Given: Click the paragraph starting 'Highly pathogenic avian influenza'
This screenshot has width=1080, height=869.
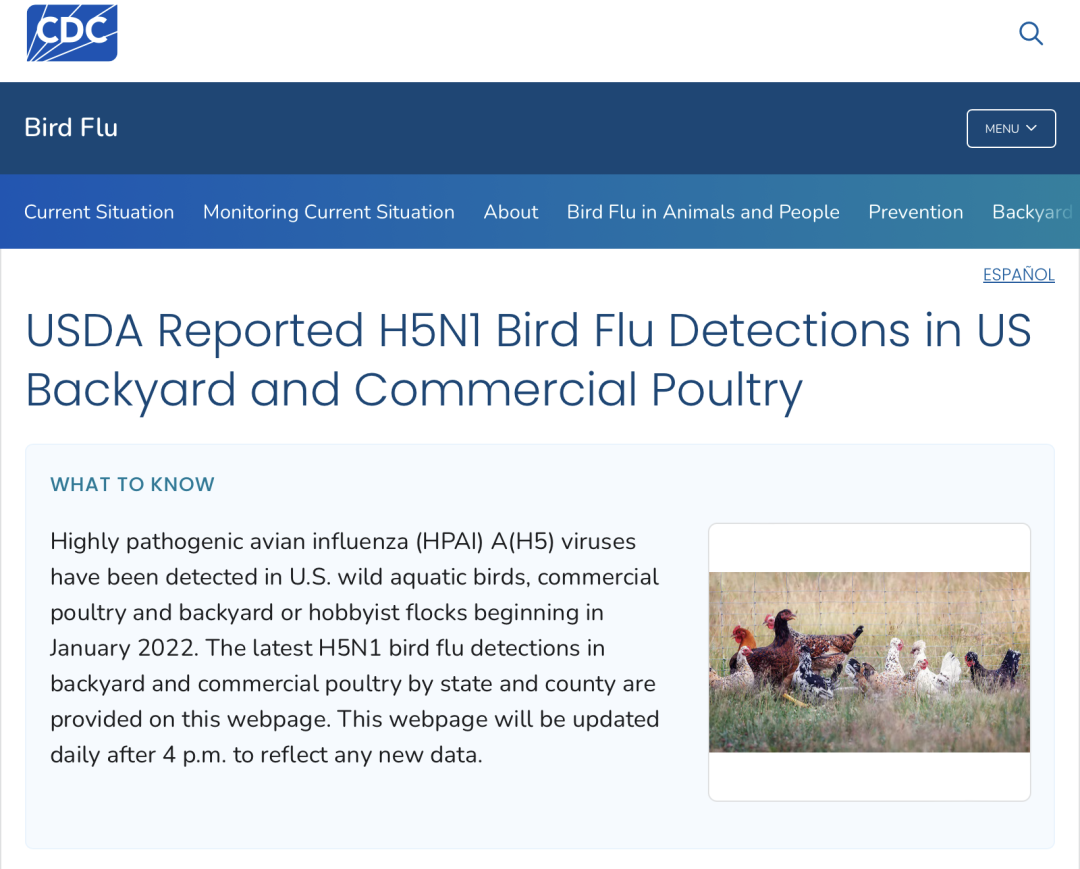Looking at the screenshot, I should click(x=355, y=648).
